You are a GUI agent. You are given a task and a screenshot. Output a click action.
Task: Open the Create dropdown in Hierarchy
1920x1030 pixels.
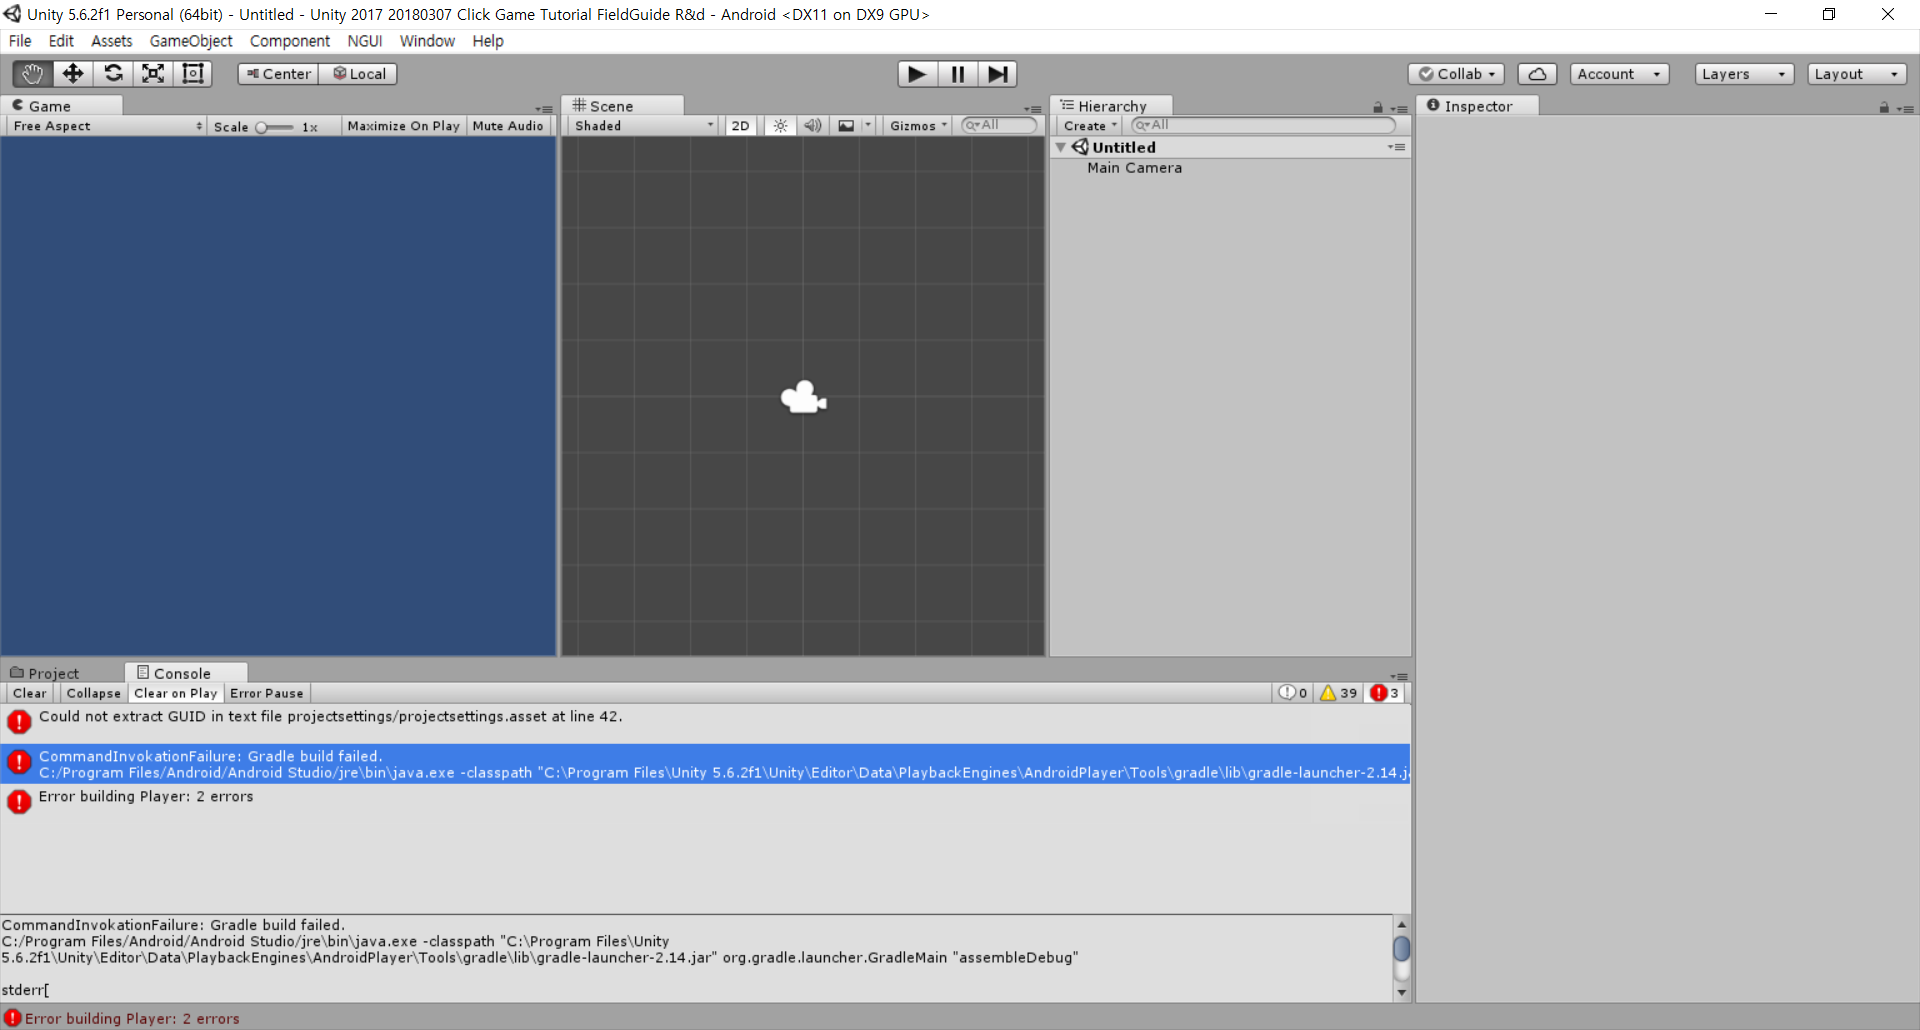(x=1089, y=126)
